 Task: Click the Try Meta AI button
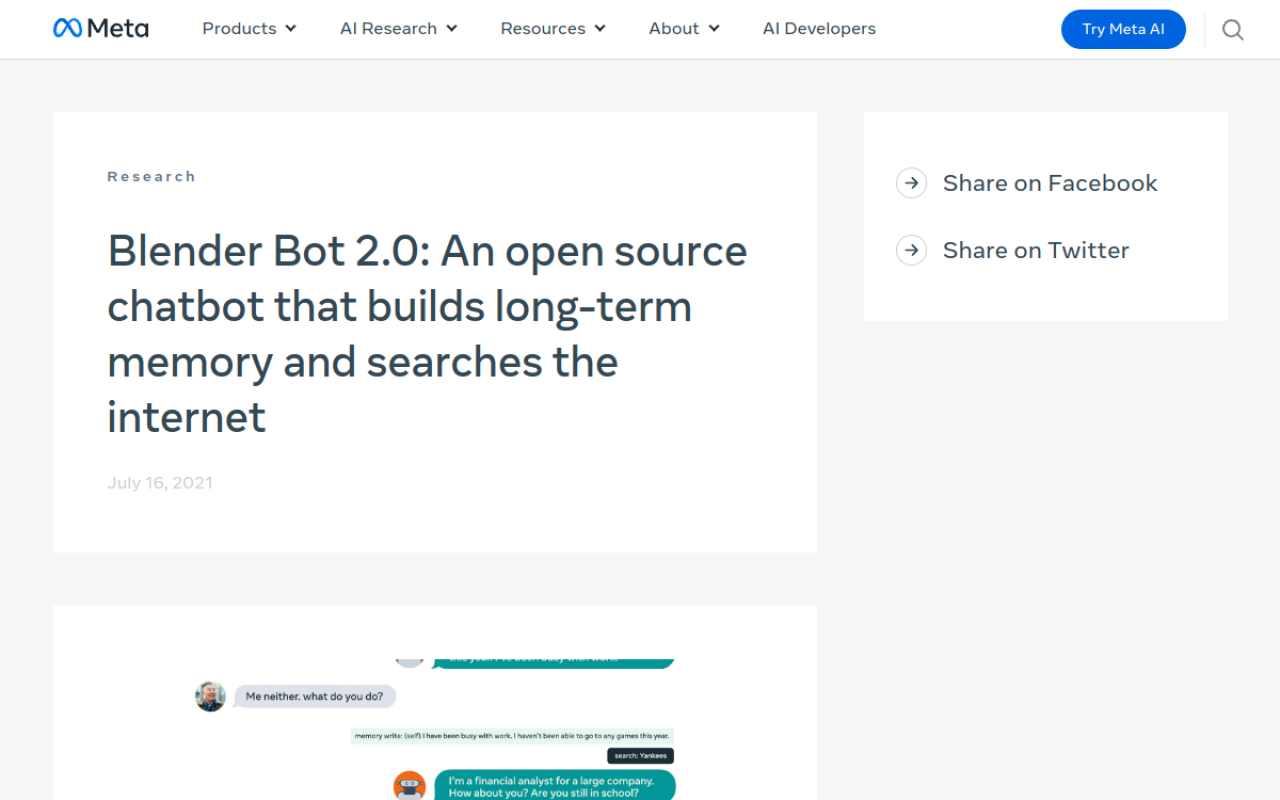click(1123, 29)
